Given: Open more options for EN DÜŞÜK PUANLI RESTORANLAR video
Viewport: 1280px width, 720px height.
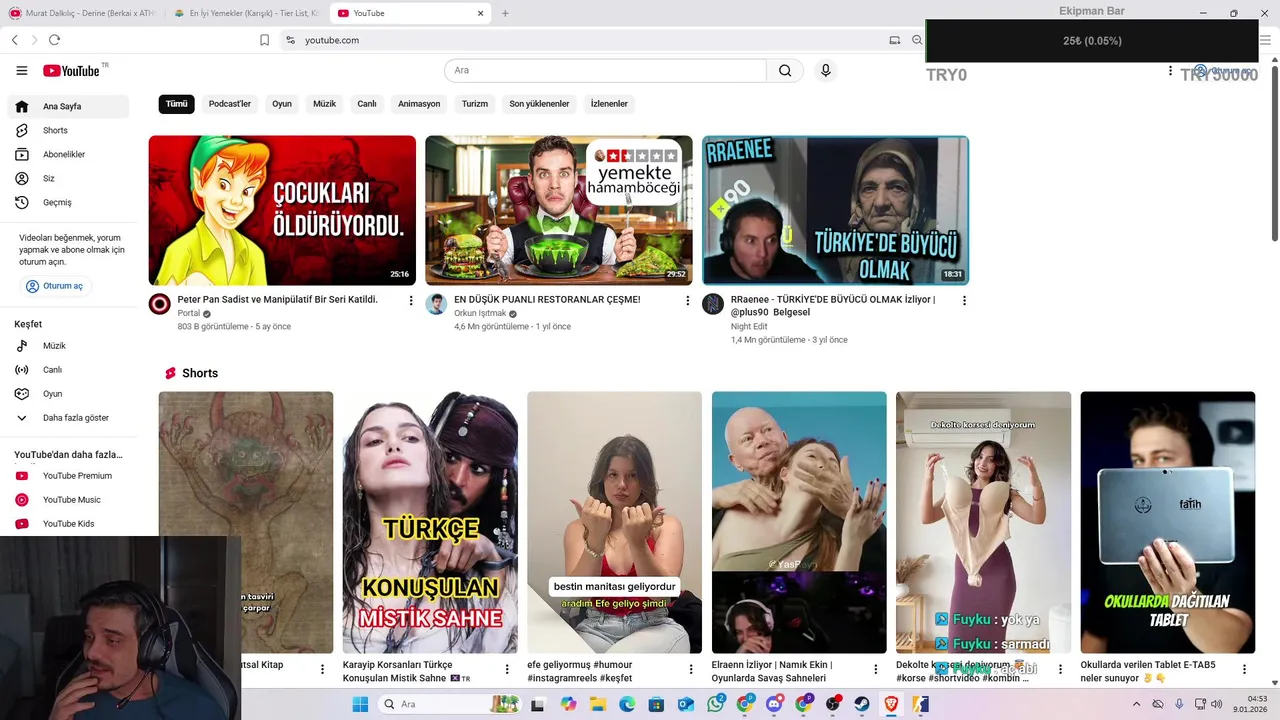Looking at the screenshot, I should [x=687, y=300].
